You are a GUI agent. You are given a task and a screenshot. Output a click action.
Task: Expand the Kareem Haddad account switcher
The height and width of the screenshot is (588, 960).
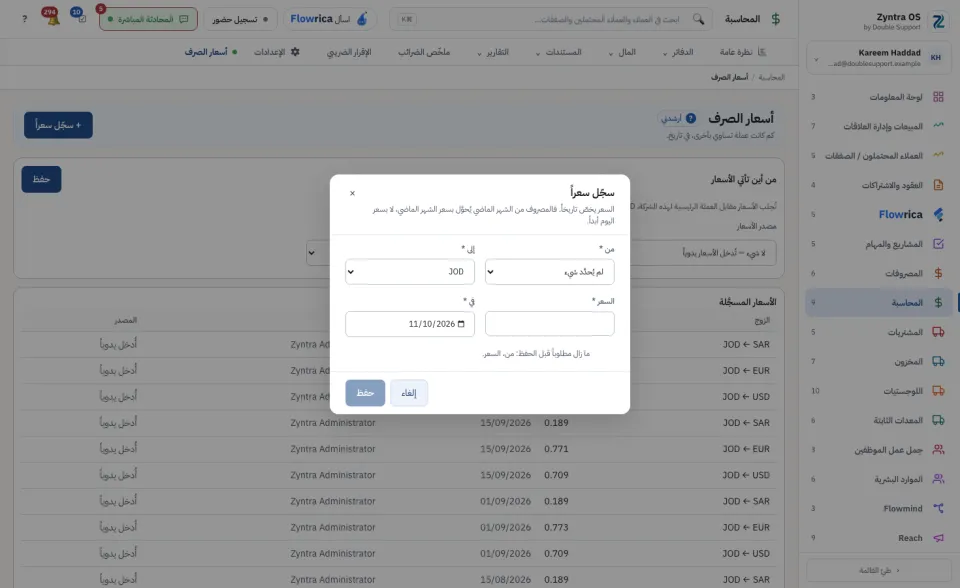point(878,58)
